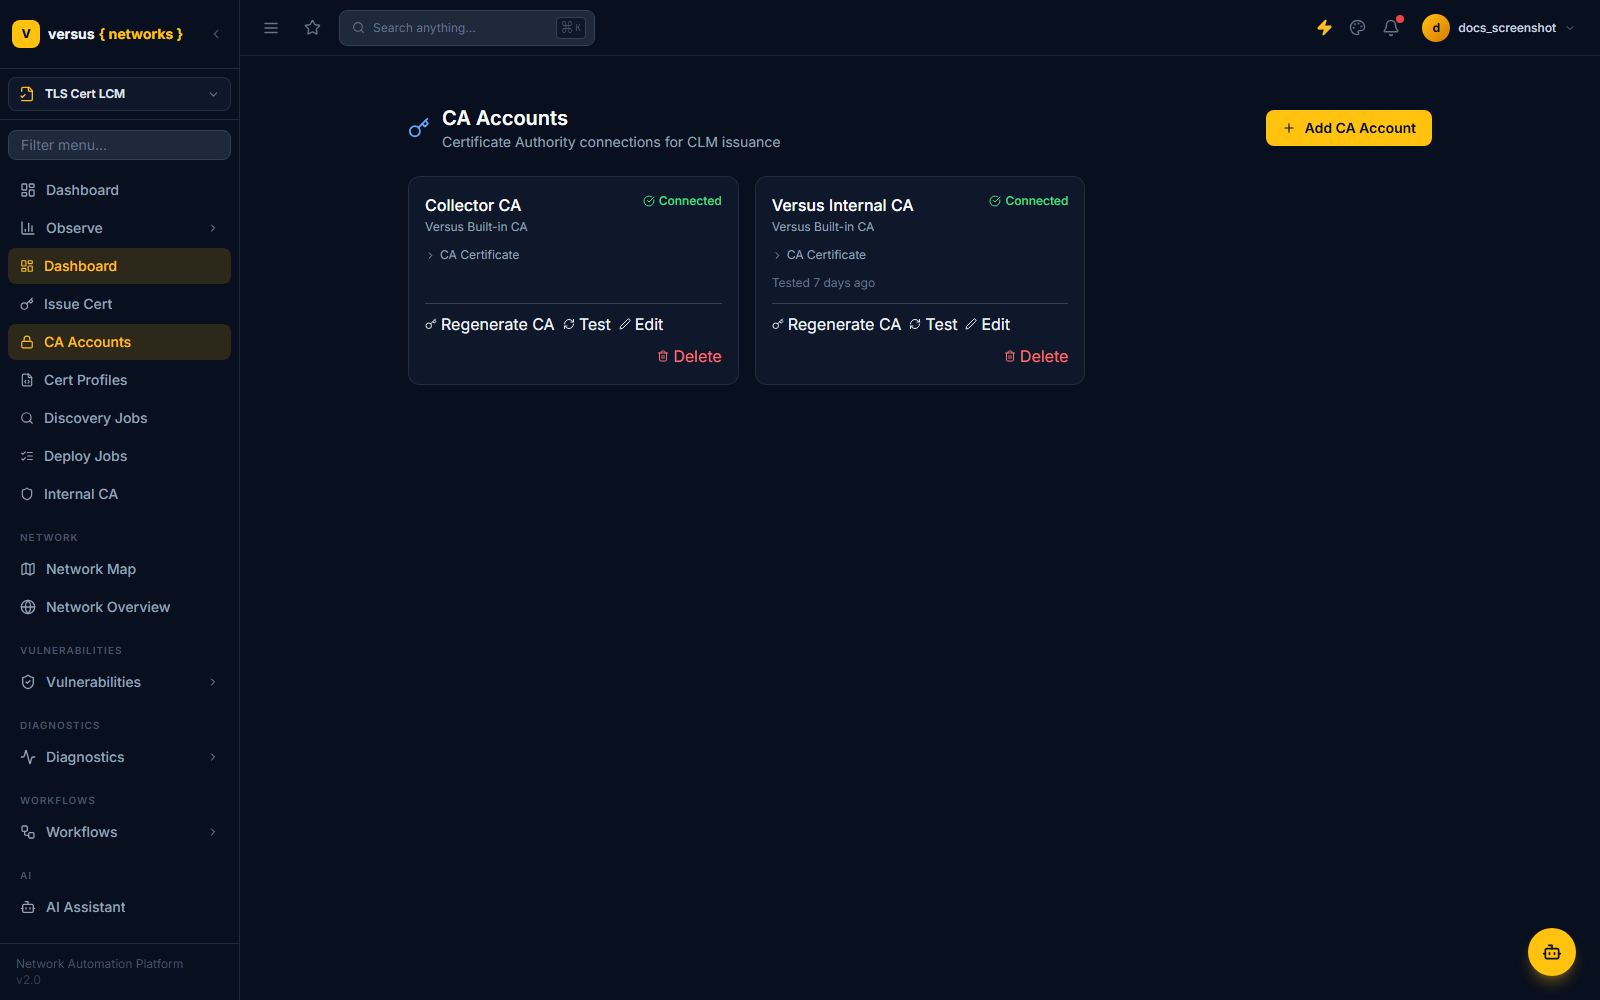Image resolution: width=1600 pixels, height=1000 pixels.
Task: Click Connected status on Collector CA
Action: [682, 201]
